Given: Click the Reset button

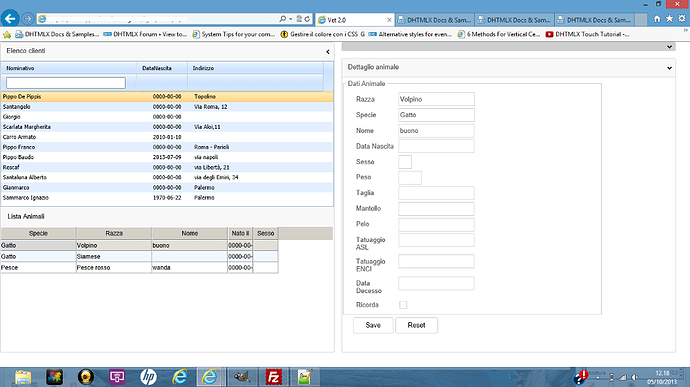Looking at the screenshot, I should (x=416, y=325).
